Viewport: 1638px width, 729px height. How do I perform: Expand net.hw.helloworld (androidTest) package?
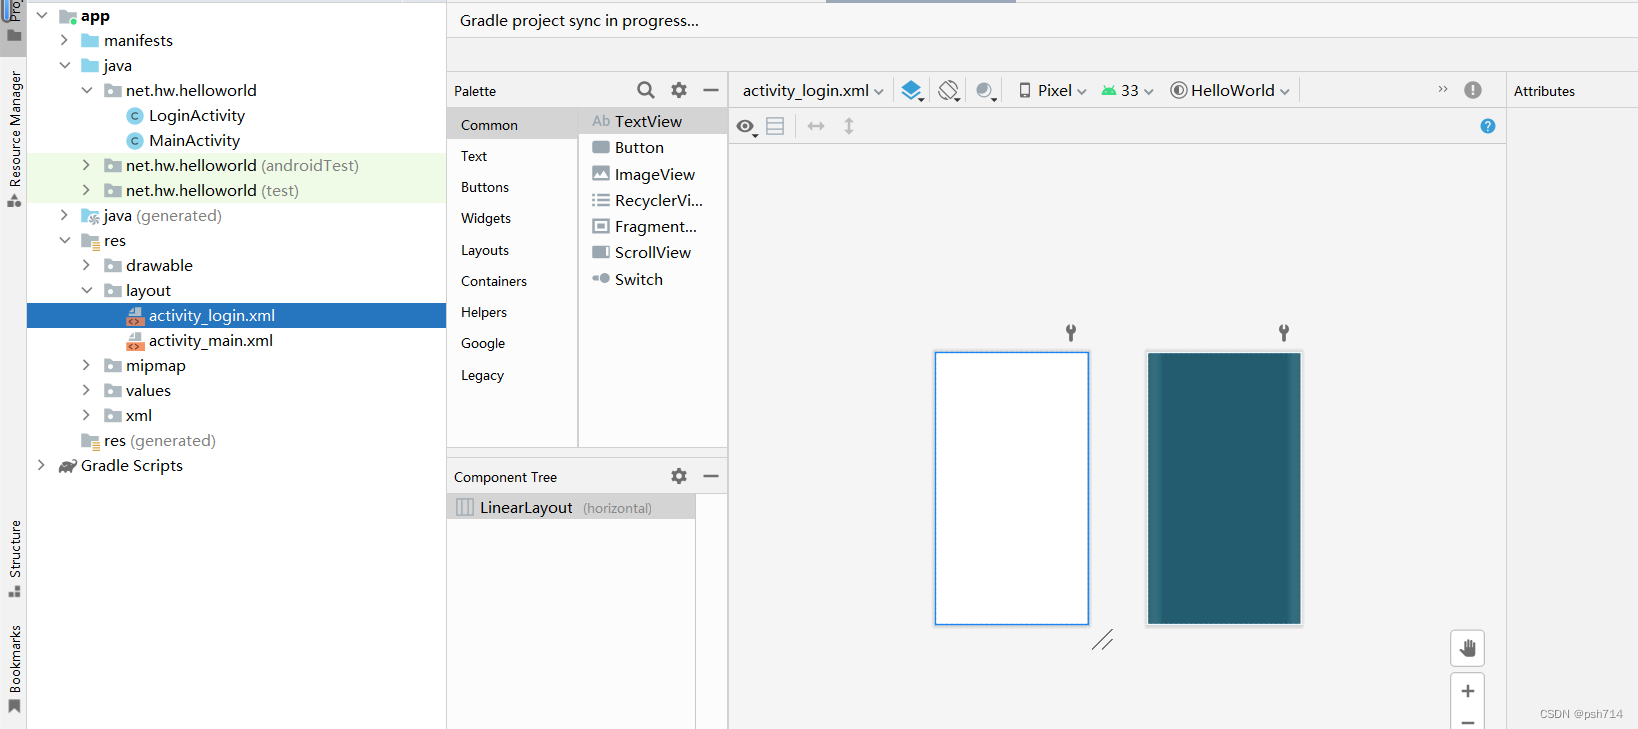click(x=86, y=165)
